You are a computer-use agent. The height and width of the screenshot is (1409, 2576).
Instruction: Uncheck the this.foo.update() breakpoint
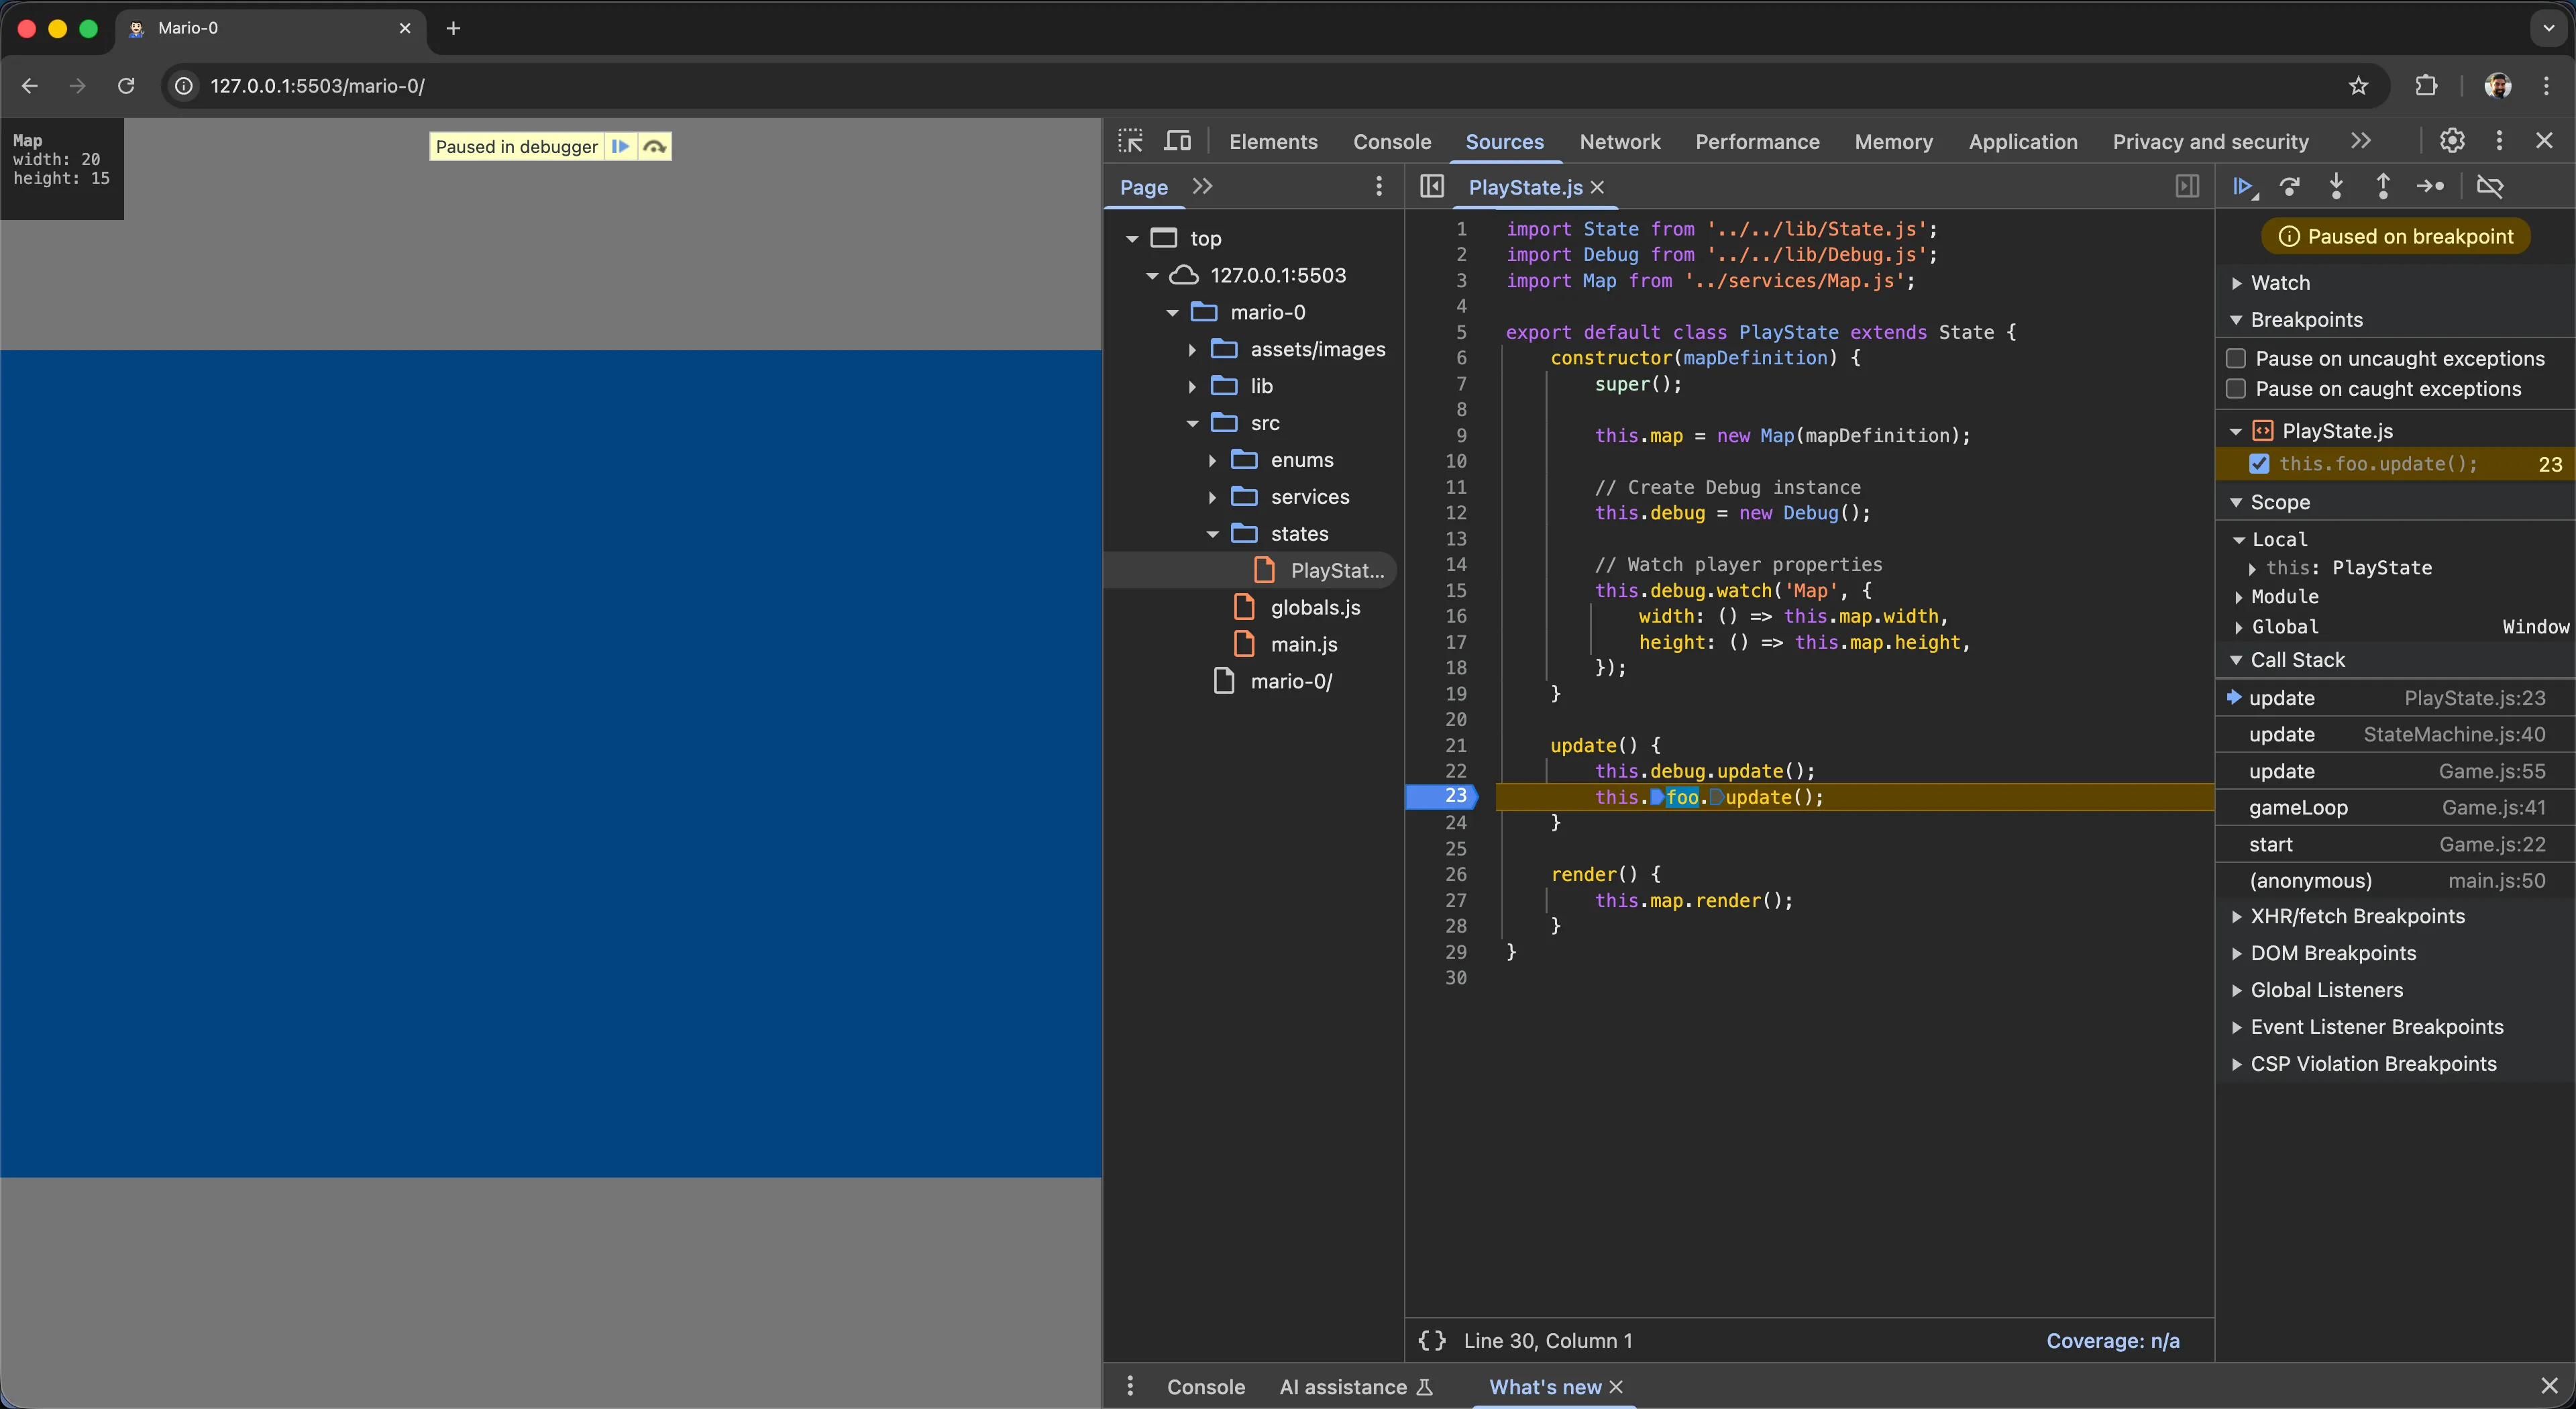click(2259, 464)
